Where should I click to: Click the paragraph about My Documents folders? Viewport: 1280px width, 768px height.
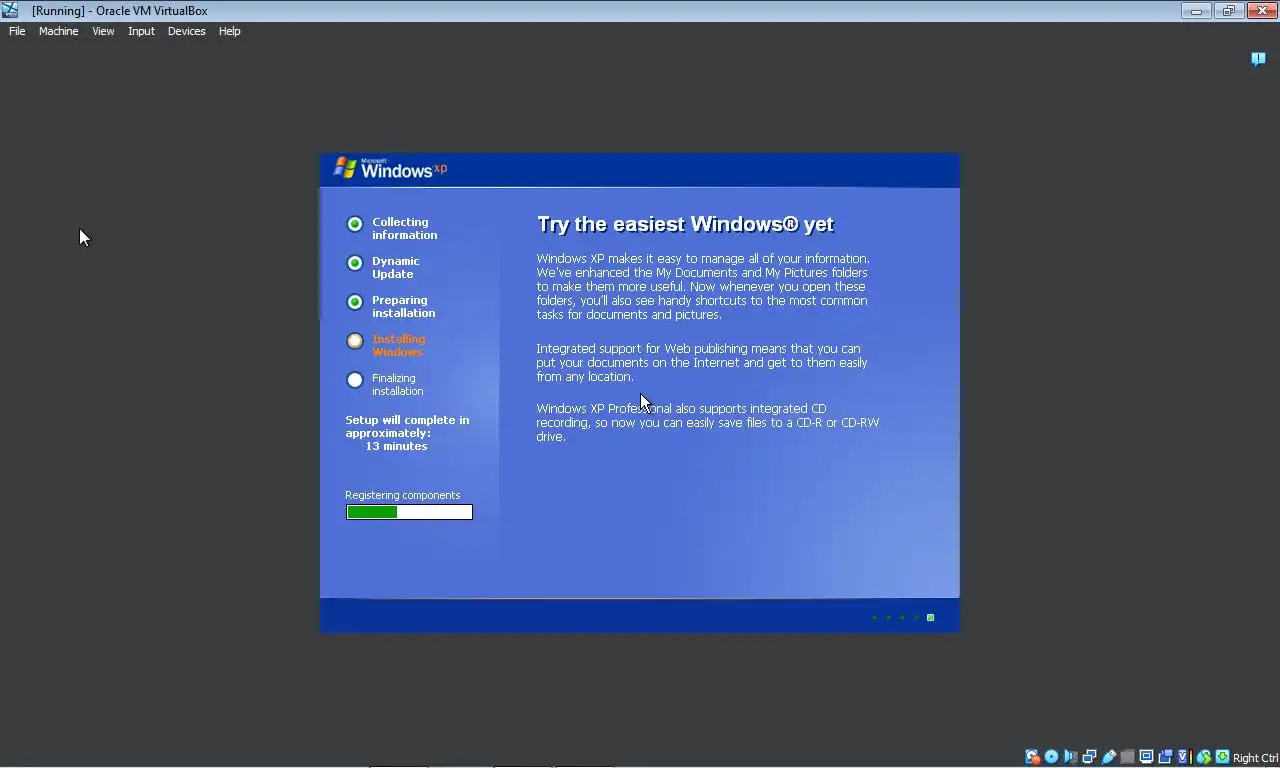coord(703,286)
